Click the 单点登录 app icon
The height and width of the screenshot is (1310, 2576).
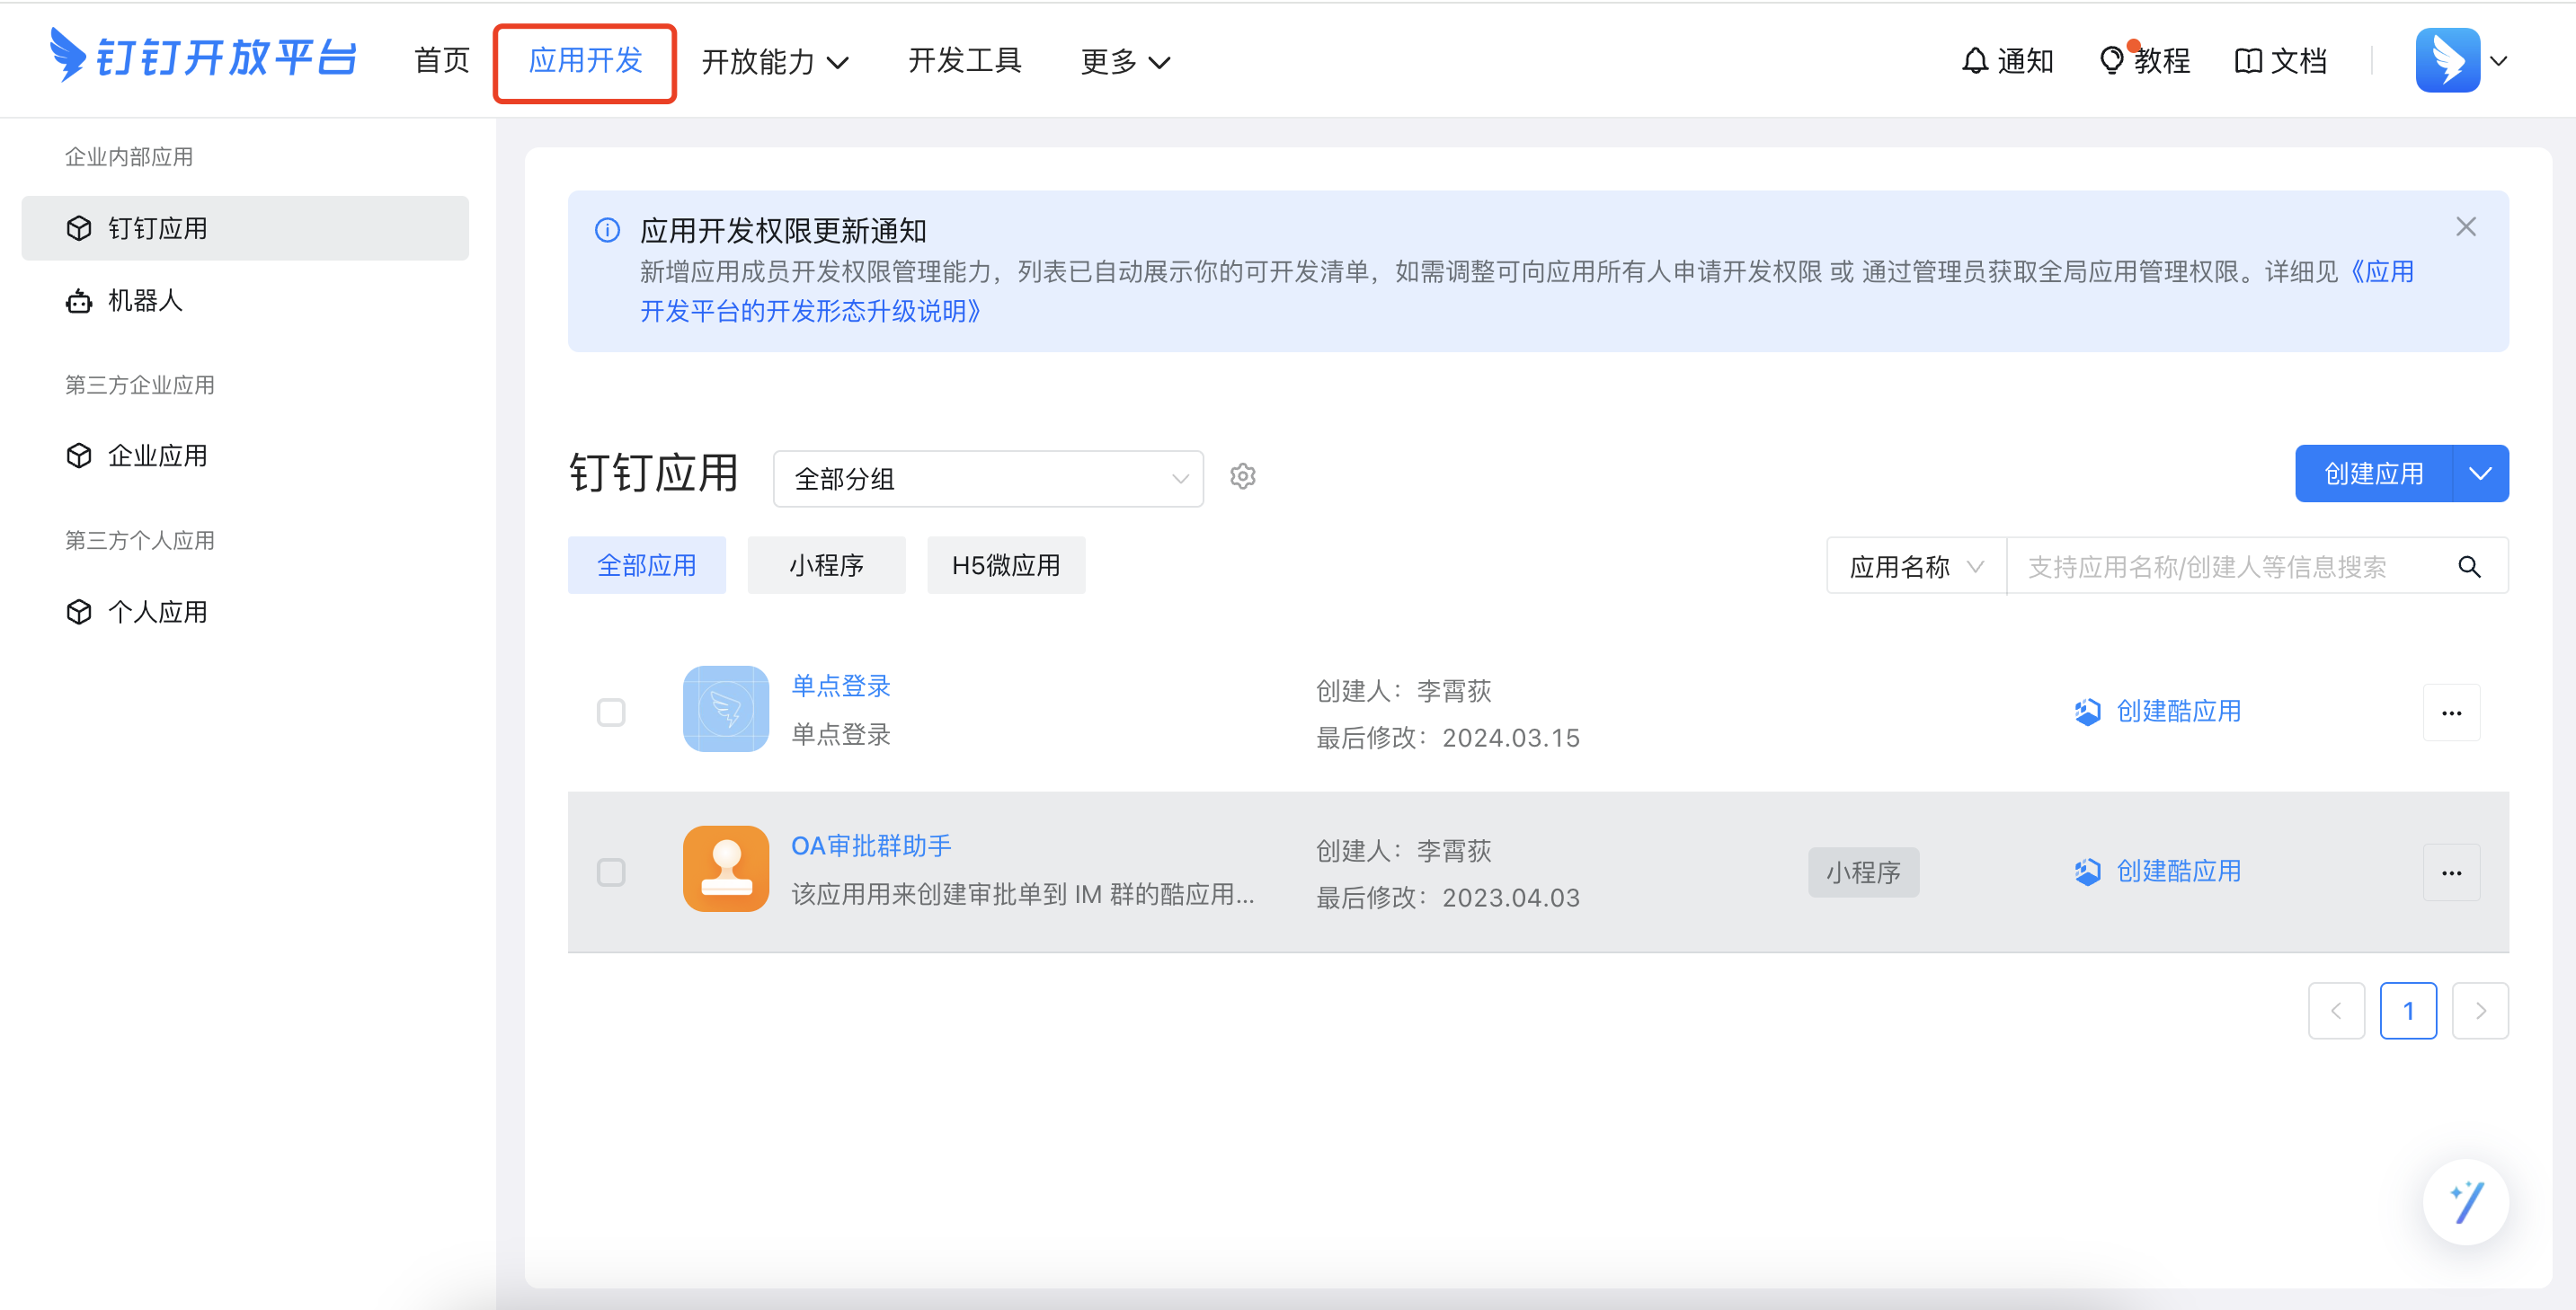(x=726, y=709)
